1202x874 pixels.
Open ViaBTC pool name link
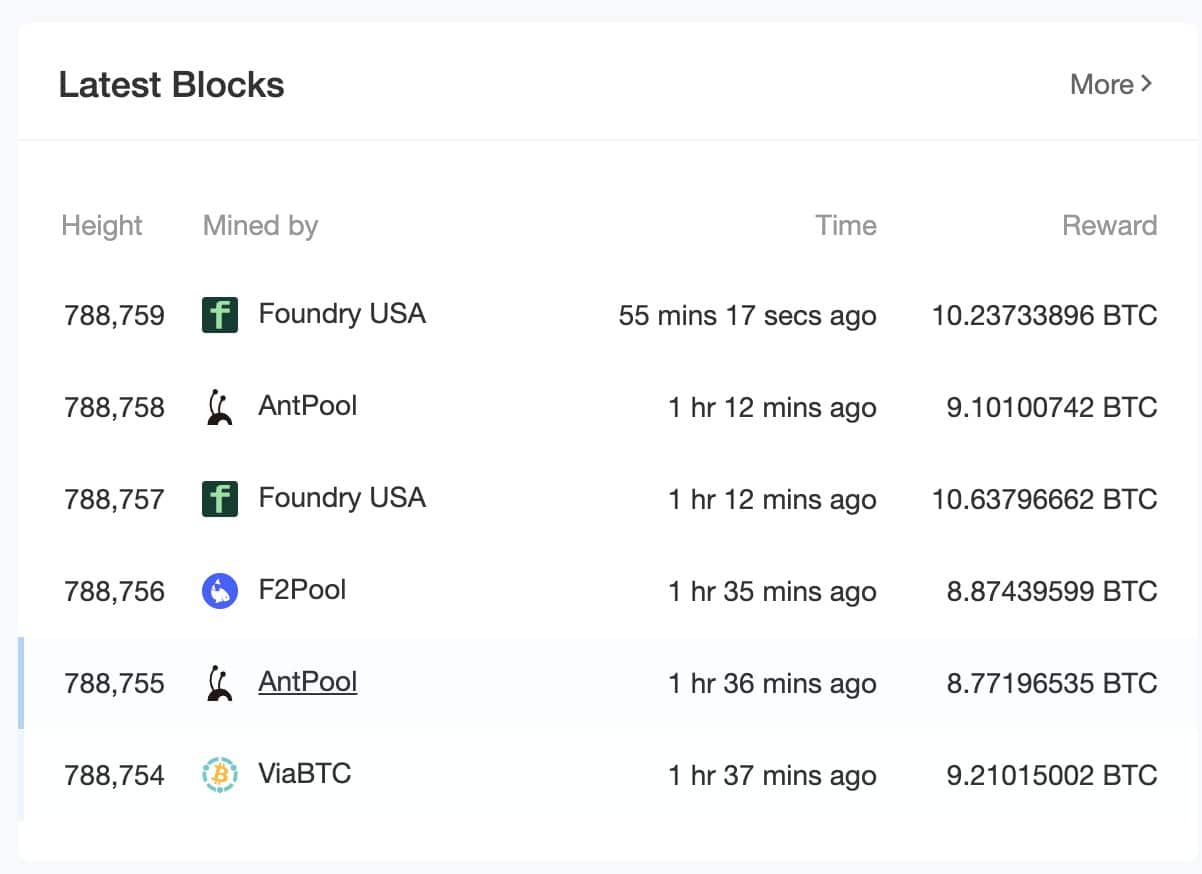pos(304,774)
